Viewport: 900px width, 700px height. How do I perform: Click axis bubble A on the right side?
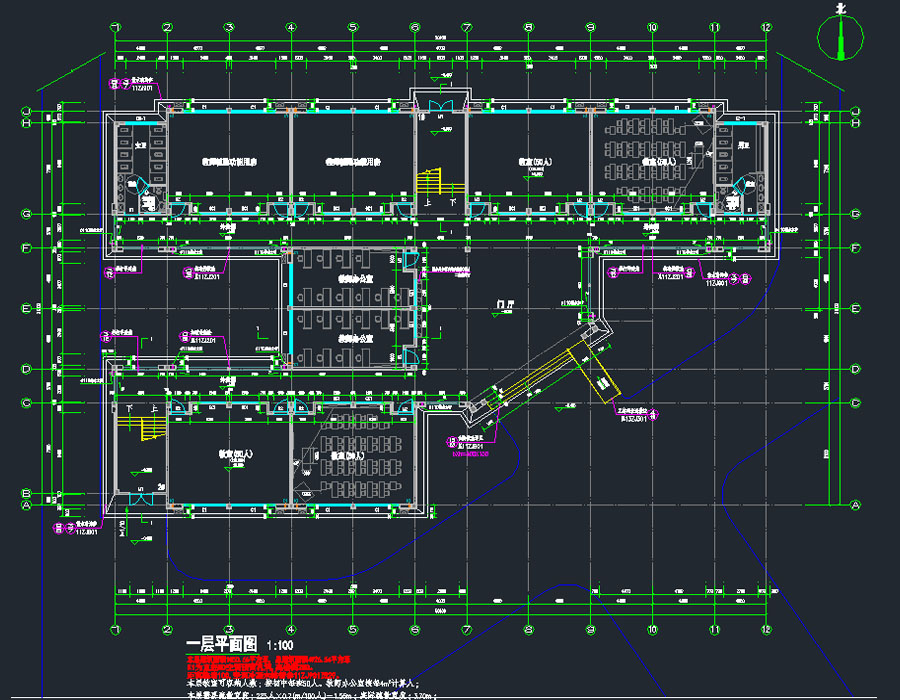point(855,505)
